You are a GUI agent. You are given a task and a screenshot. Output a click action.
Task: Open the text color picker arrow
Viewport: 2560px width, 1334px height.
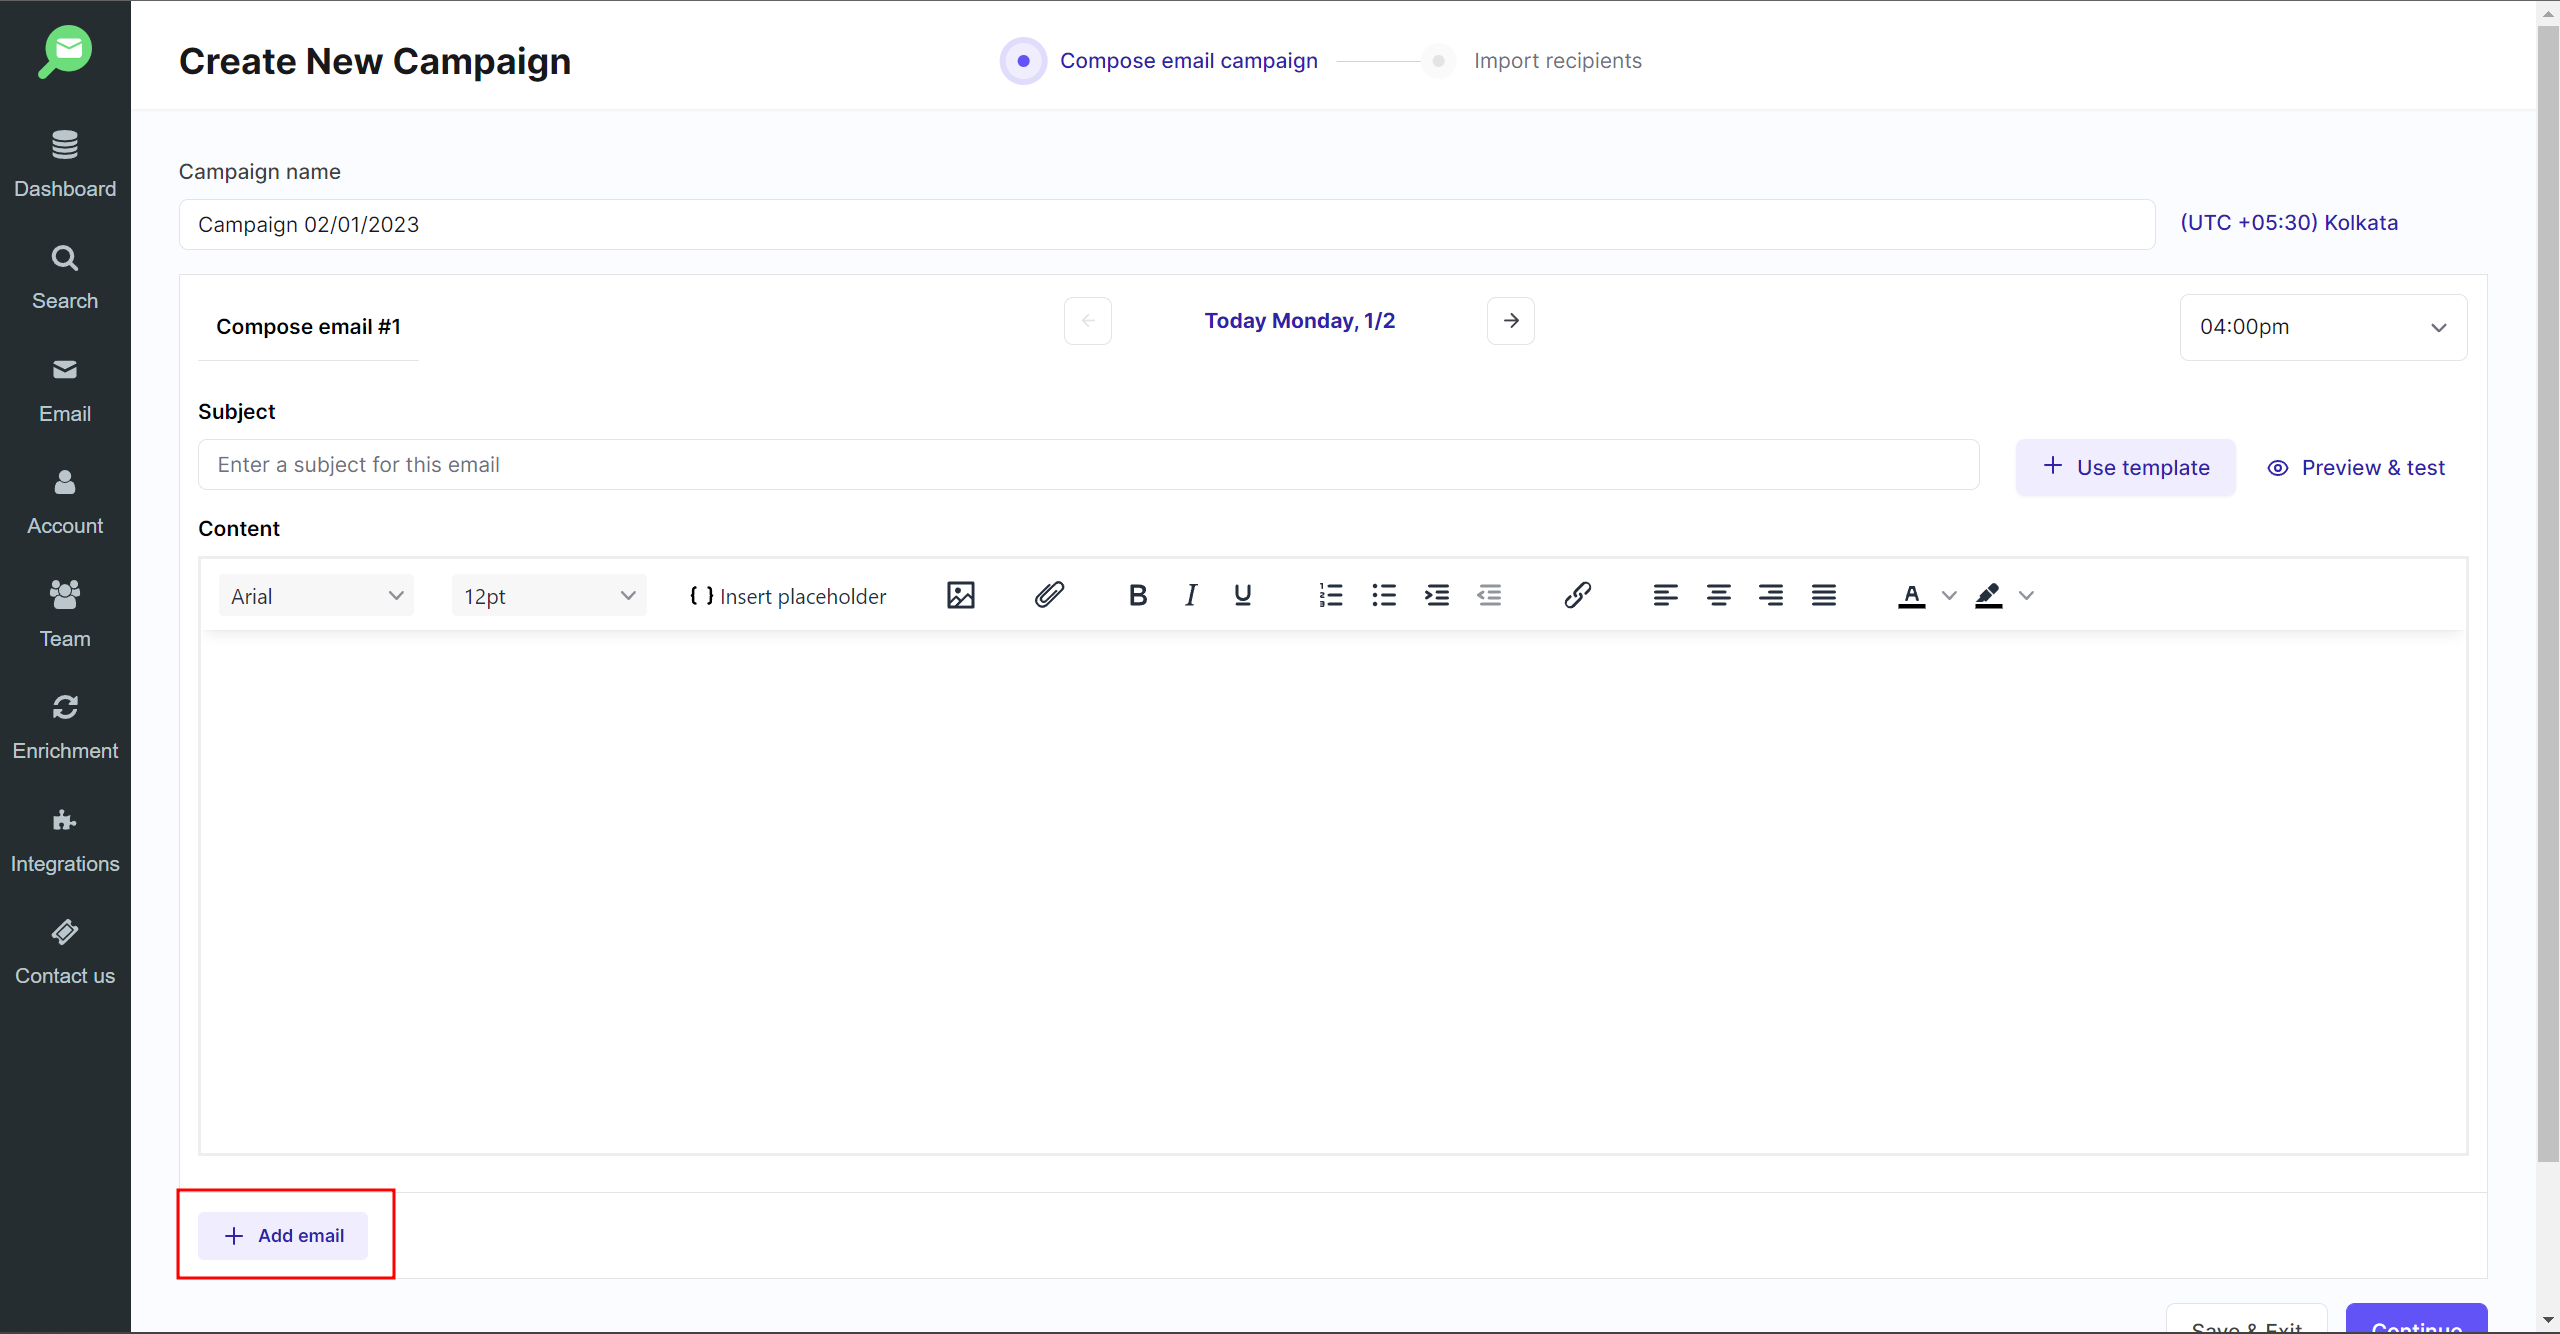pos(1949,596)
